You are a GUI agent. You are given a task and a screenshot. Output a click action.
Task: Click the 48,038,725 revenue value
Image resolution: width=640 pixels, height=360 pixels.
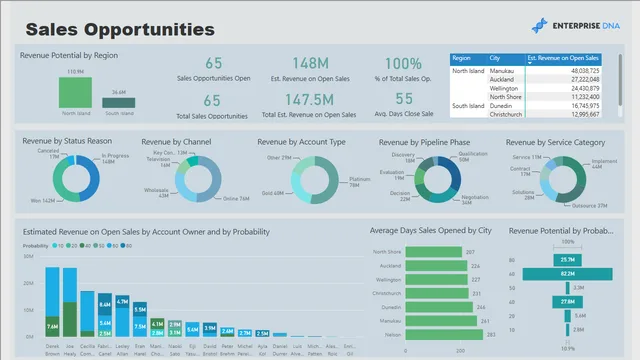585,71
